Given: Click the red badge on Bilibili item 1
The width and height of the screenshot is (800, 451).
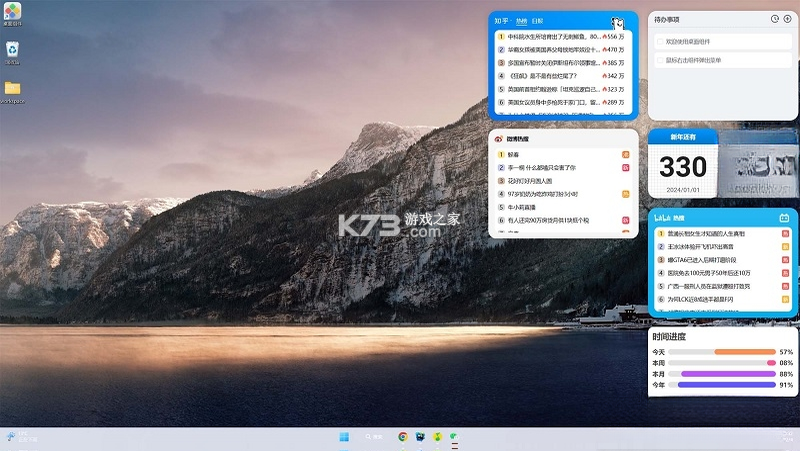Looking at the screenshot, I should 786,234.
